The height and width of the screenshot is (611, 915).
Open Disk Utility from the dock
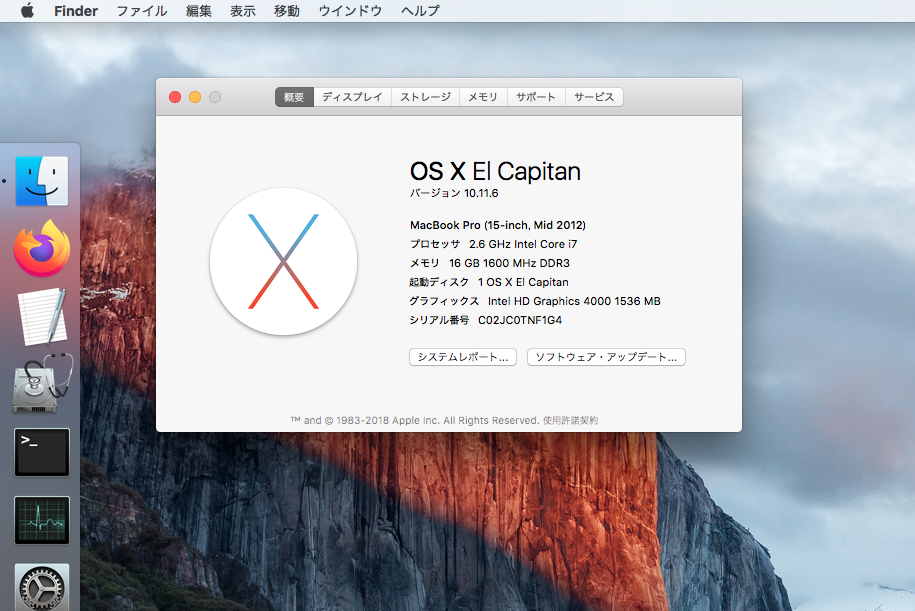tap(42, 384)
